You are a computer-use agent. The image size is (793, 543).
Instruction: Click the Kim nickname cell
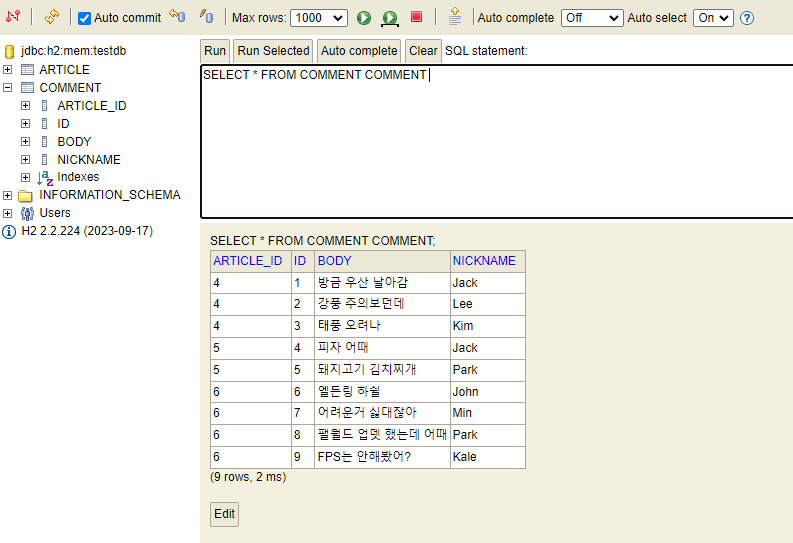[488, 326]
